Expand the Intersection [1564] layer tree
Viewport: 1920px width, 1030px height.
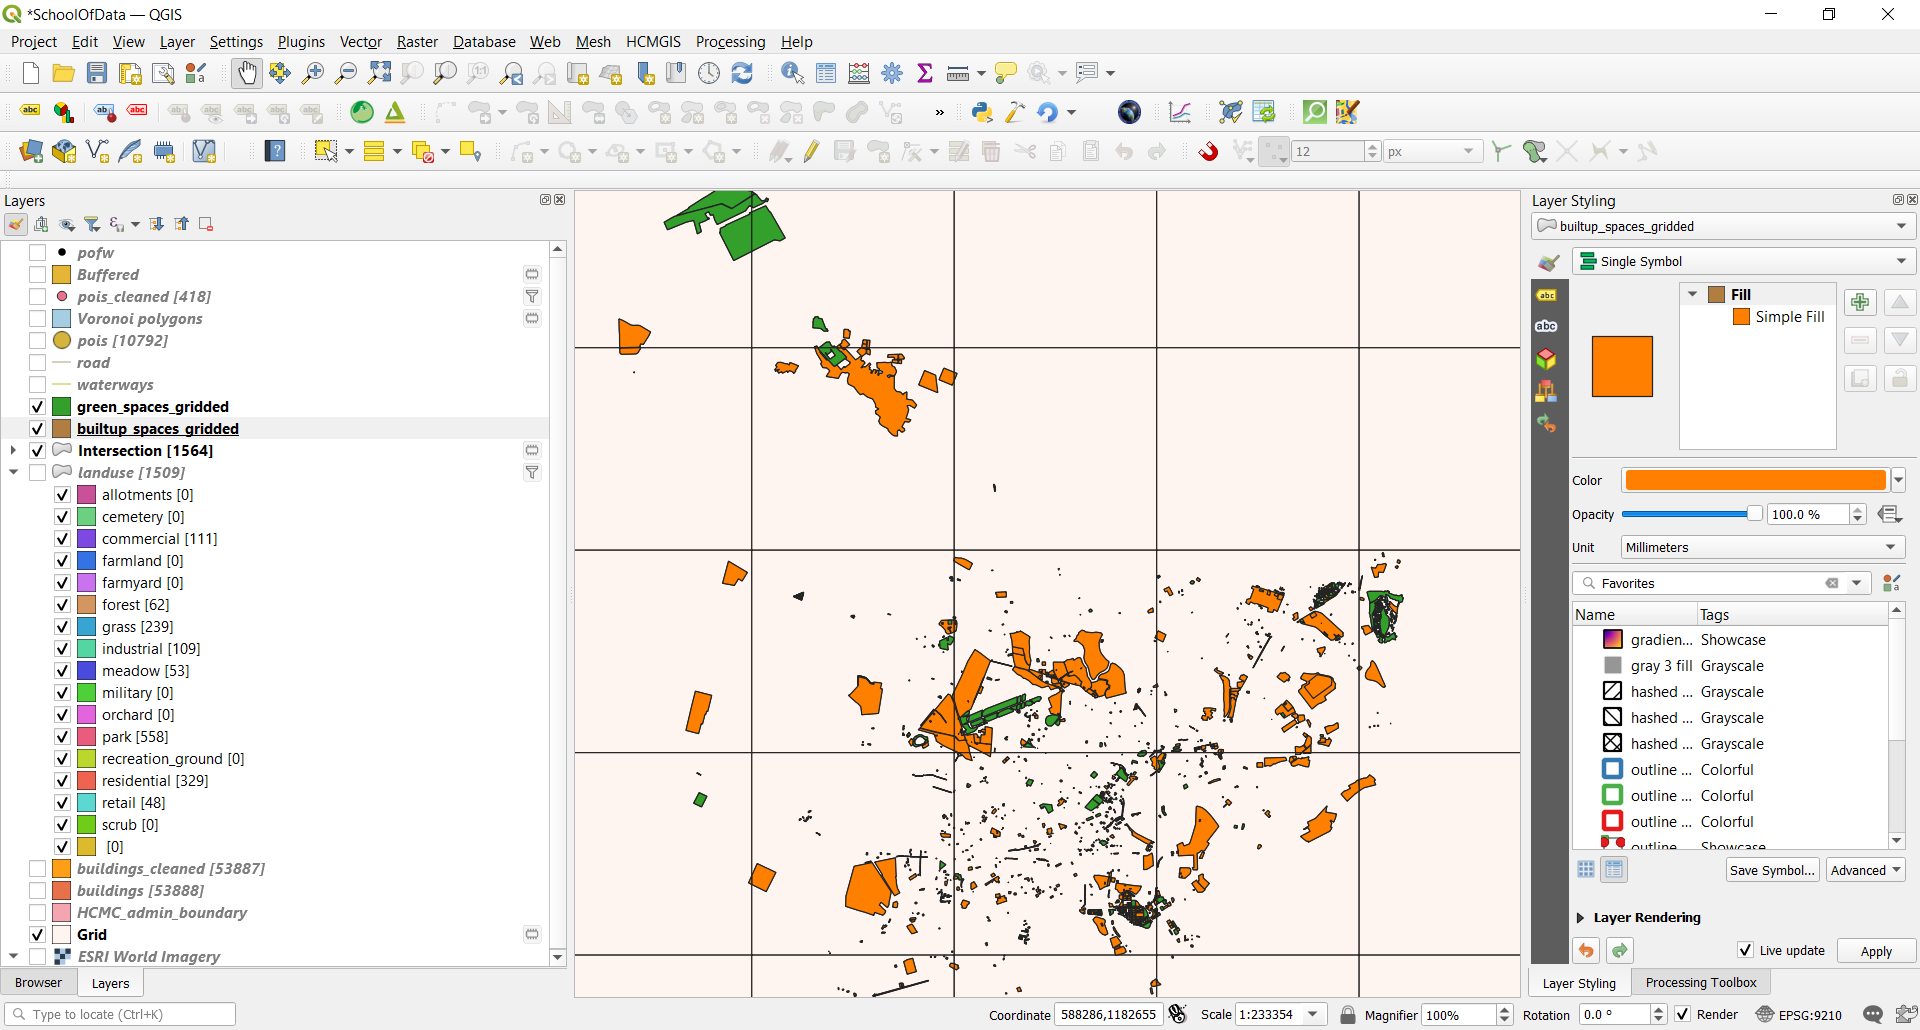13,451
